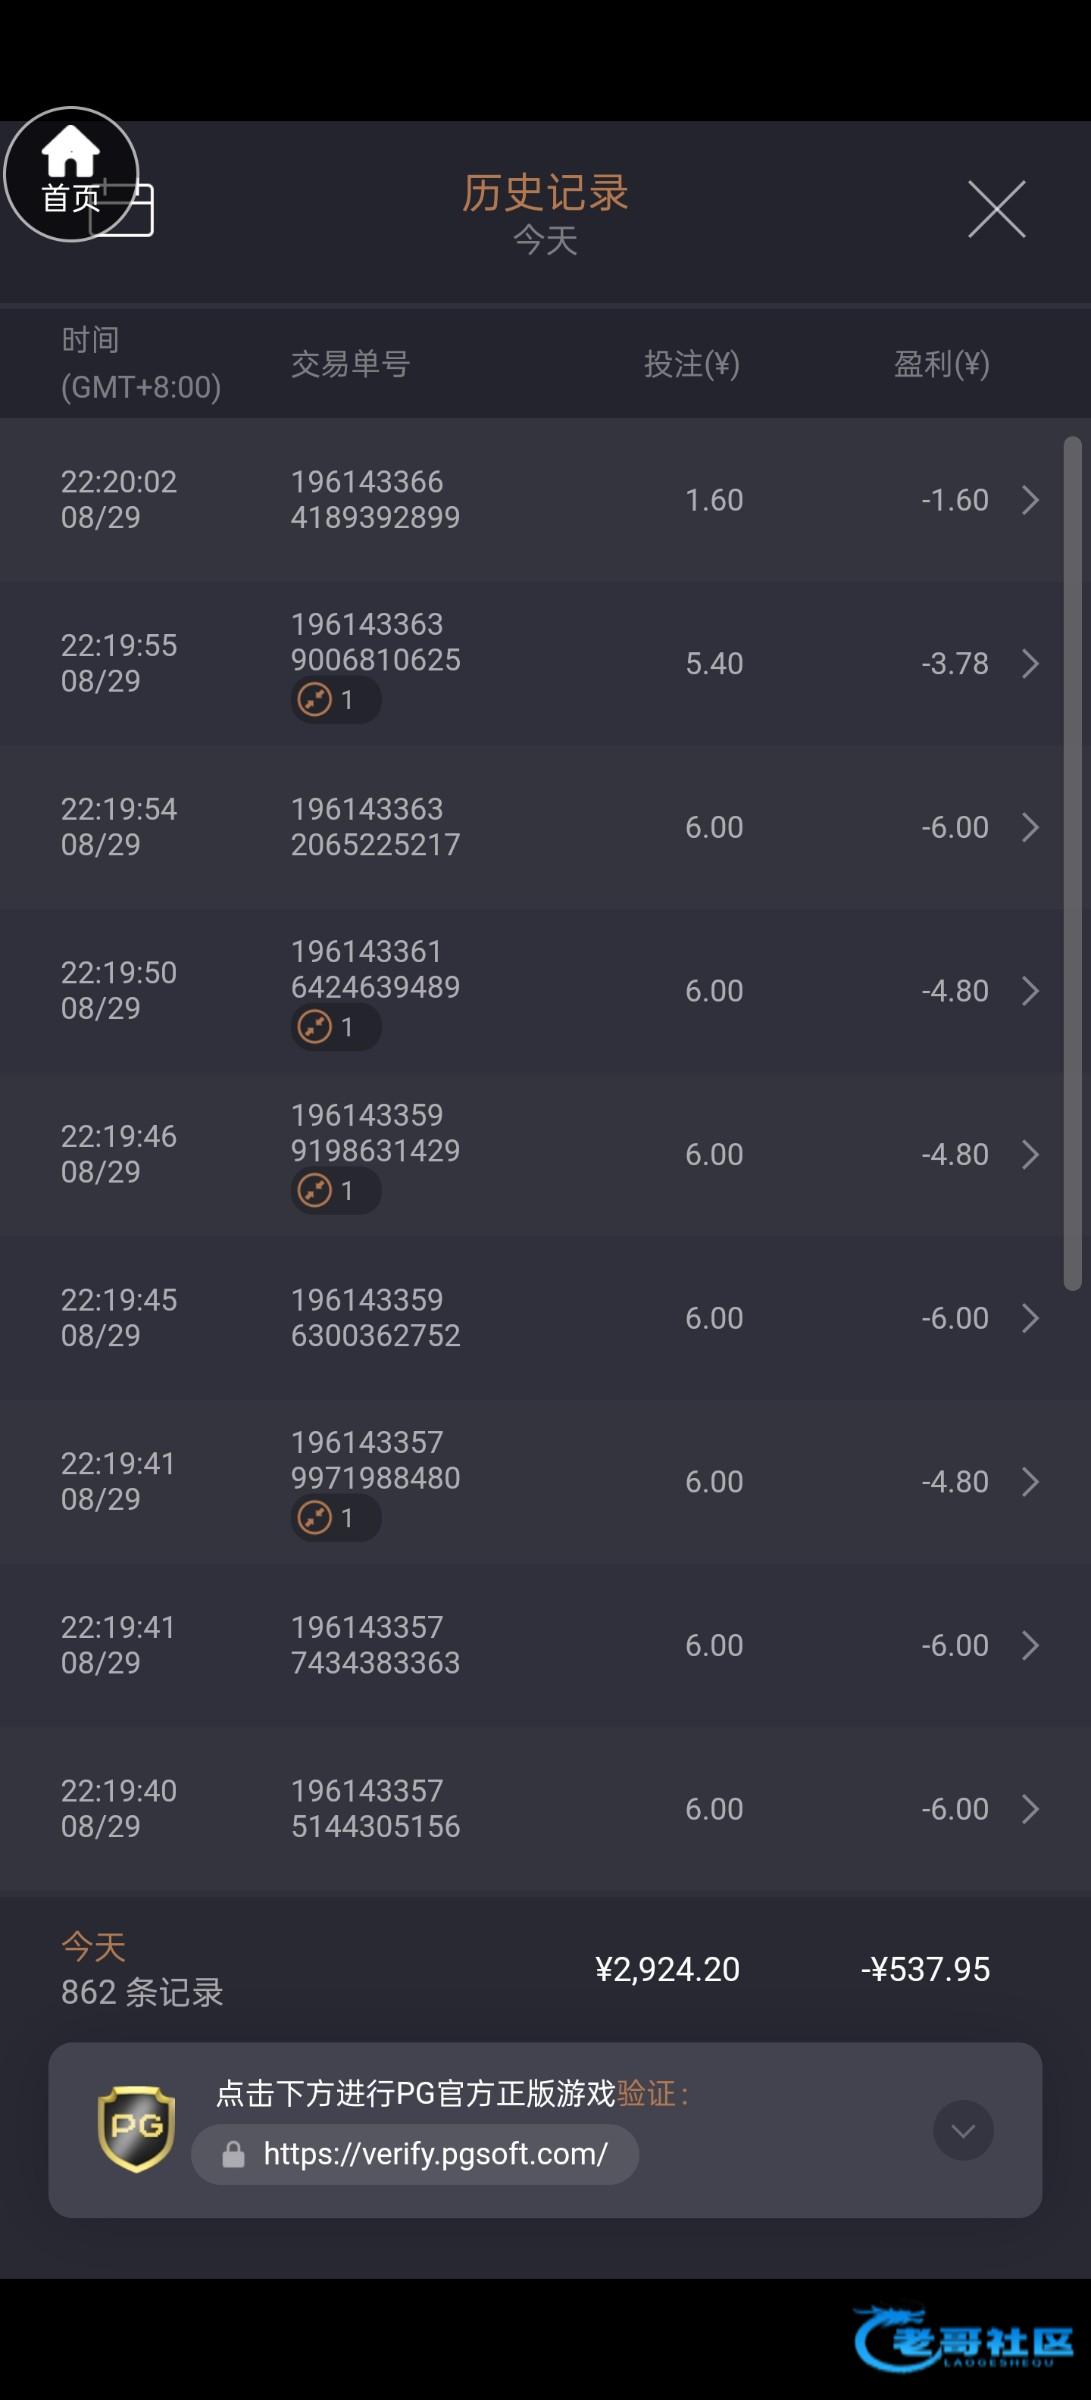
Task: Tap the free spin badge on 22:19:50 record
Action: [x=335, y=1027]
